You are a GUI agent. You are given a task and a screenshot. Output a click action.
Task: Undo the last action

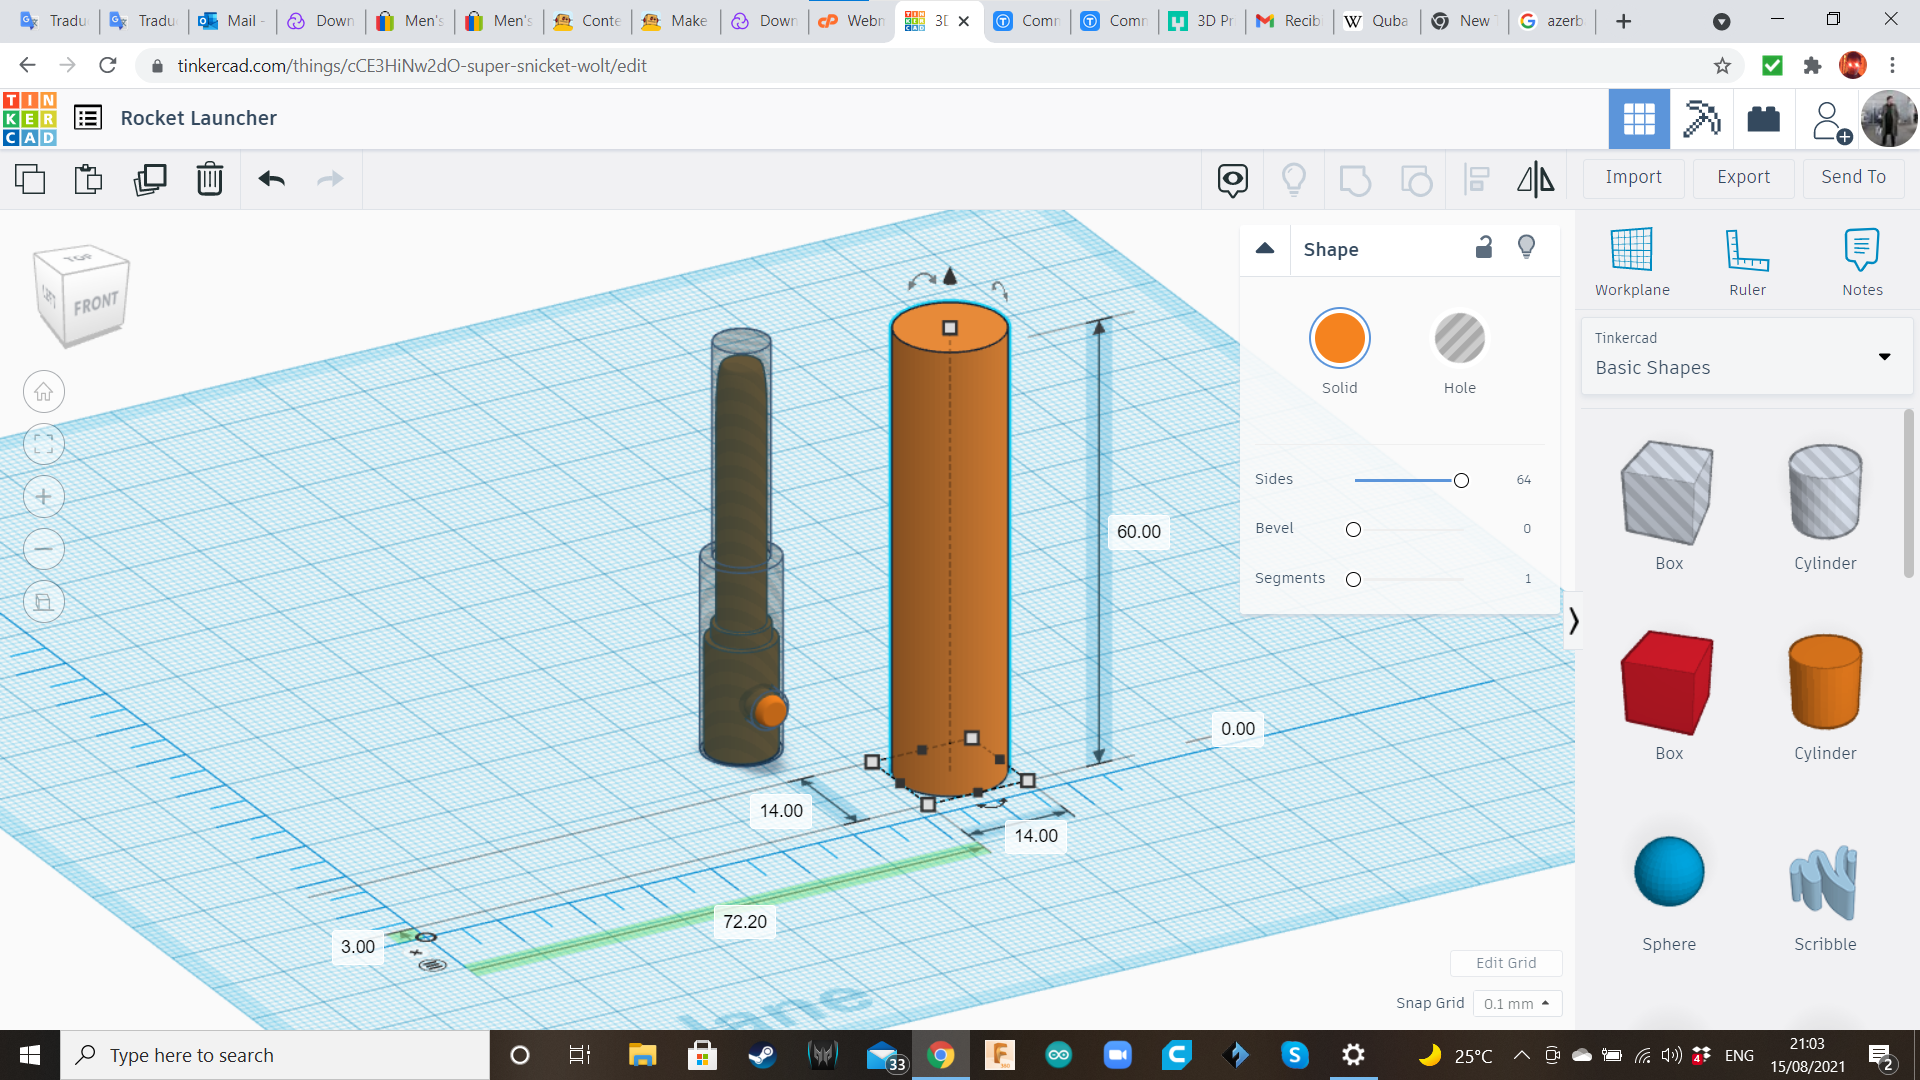270,179
